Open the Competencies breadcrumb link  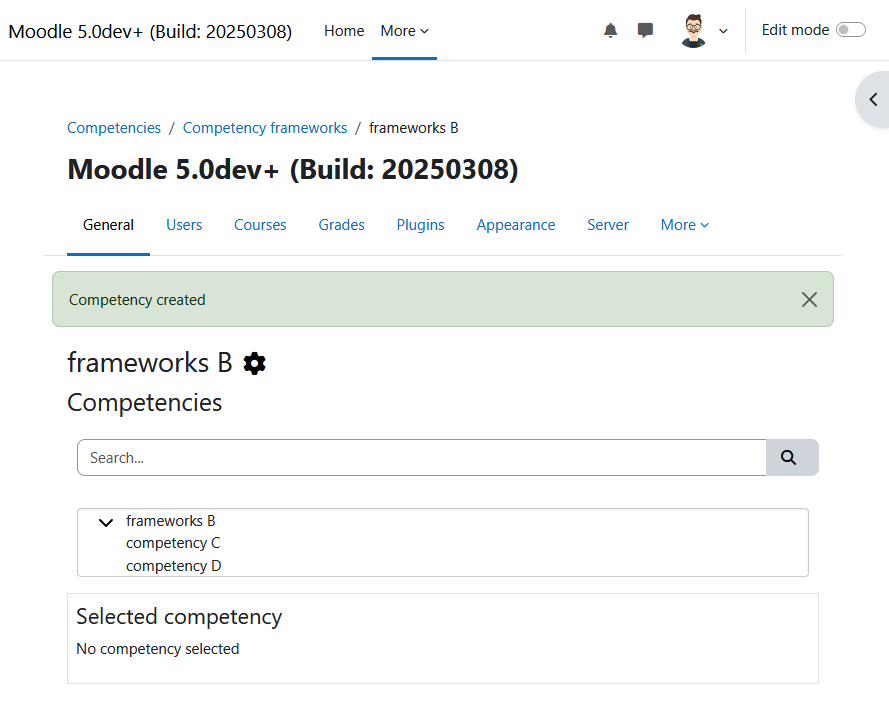[x=114, y=128]
